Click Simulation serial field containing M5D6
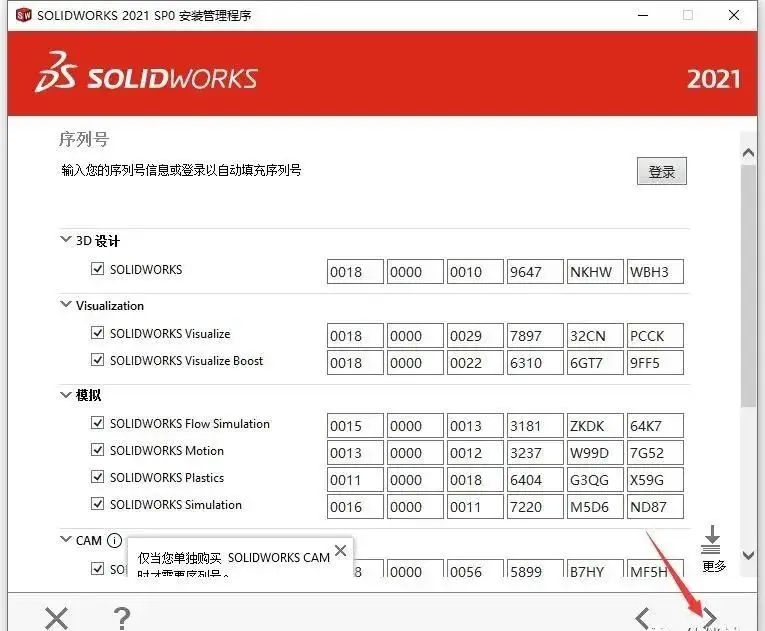 (x=595, y=507)
